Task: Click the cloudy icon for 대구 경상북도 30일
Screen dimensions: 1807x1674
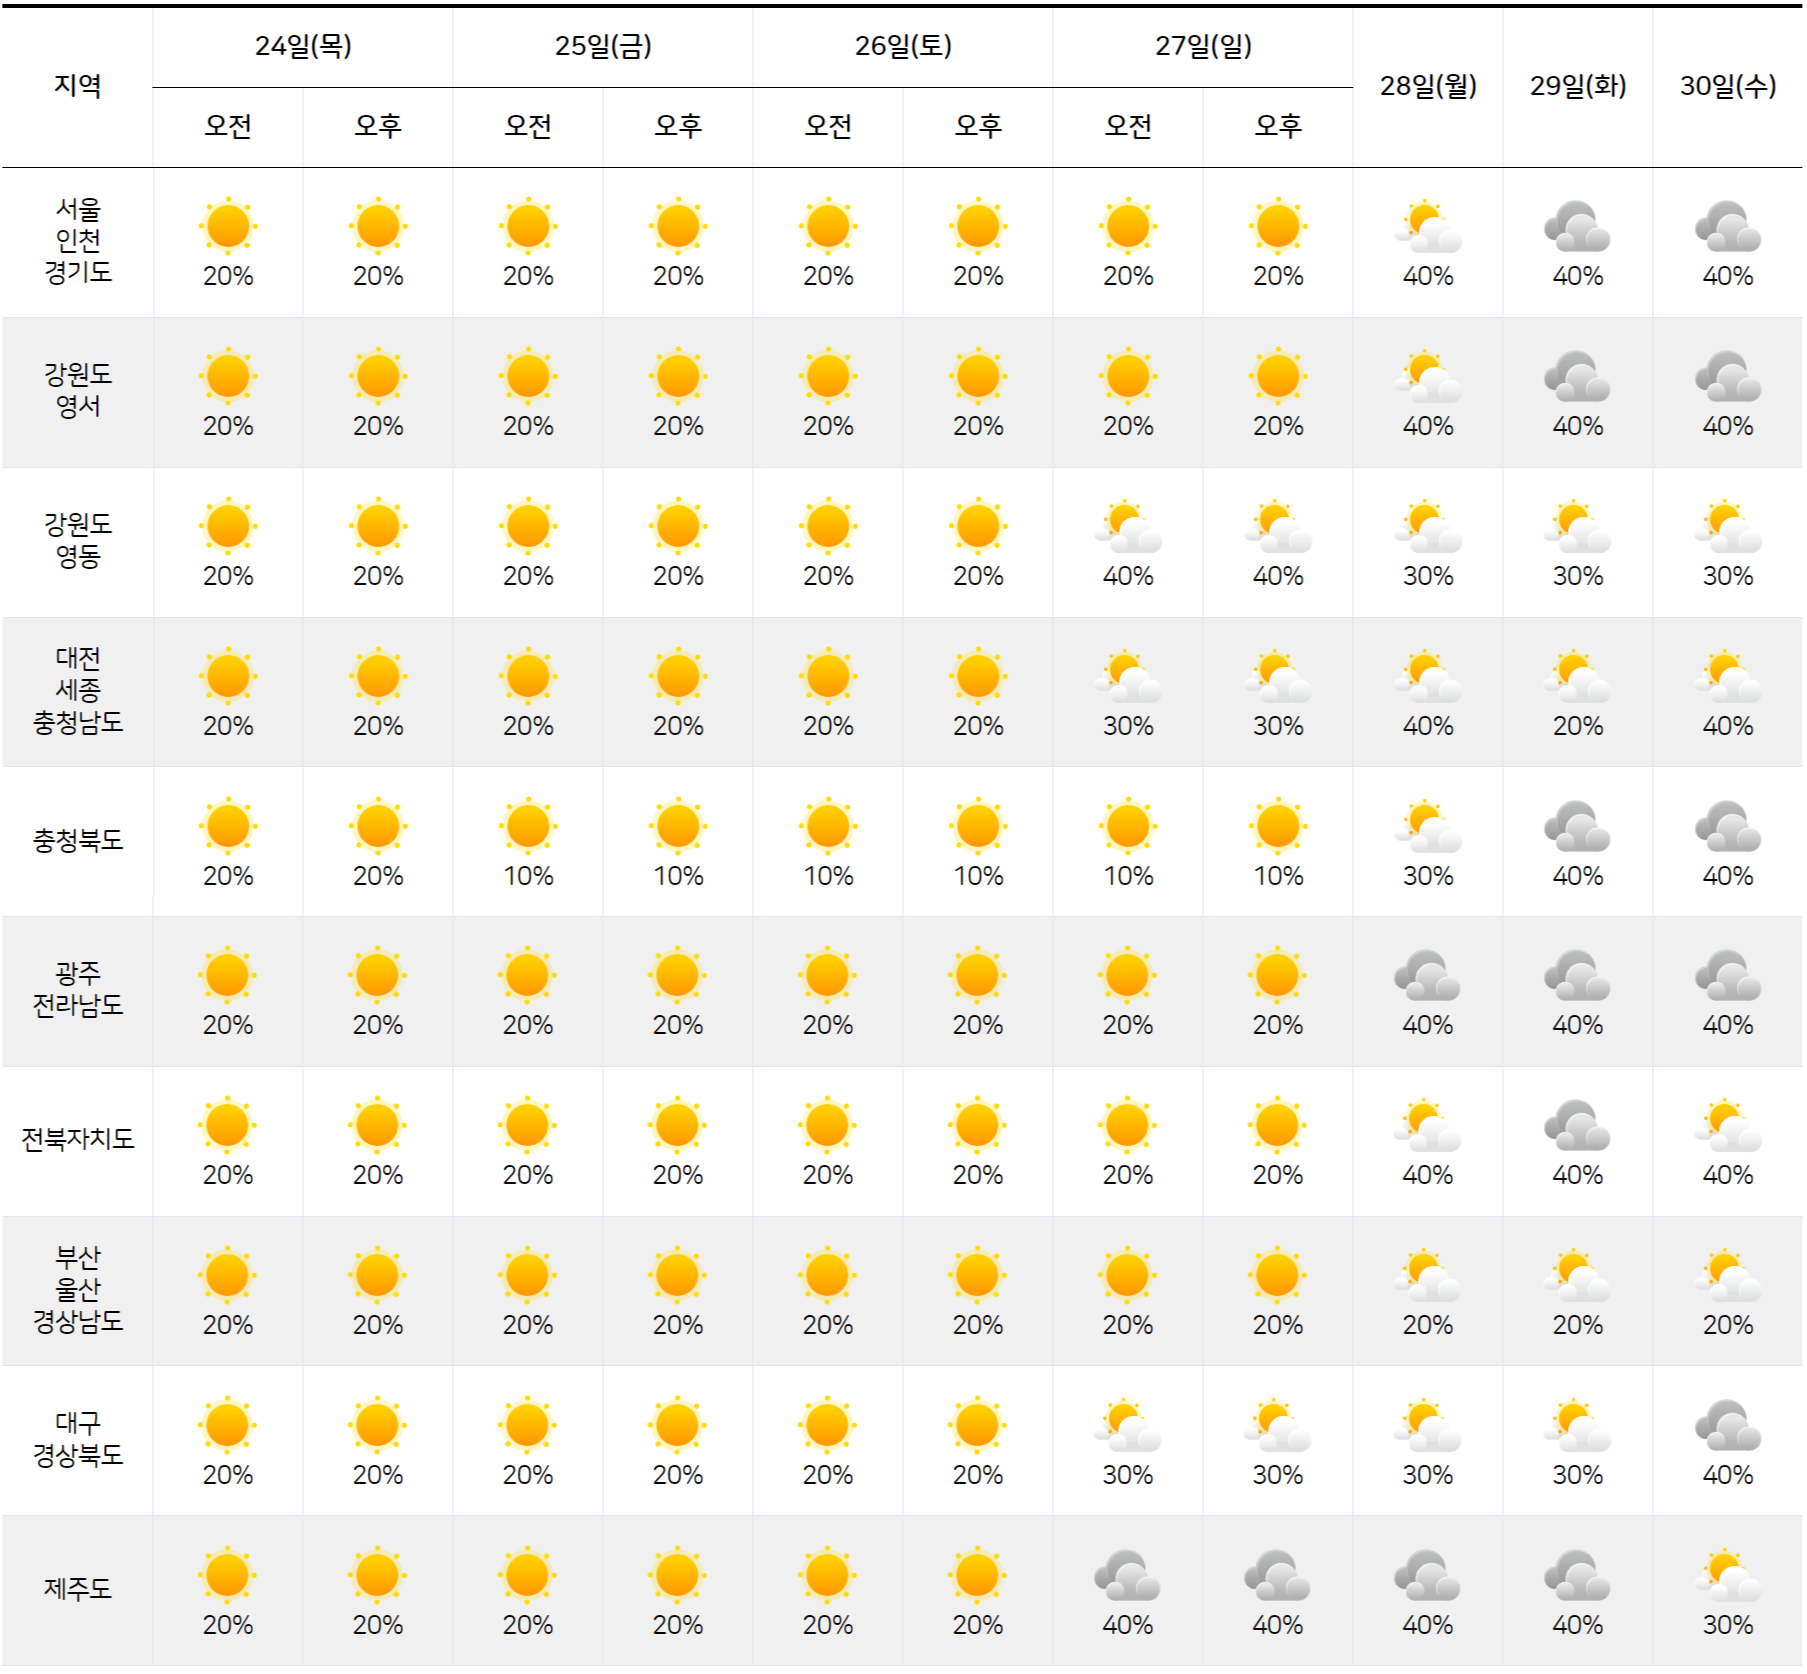Action: [1728, 1425]
